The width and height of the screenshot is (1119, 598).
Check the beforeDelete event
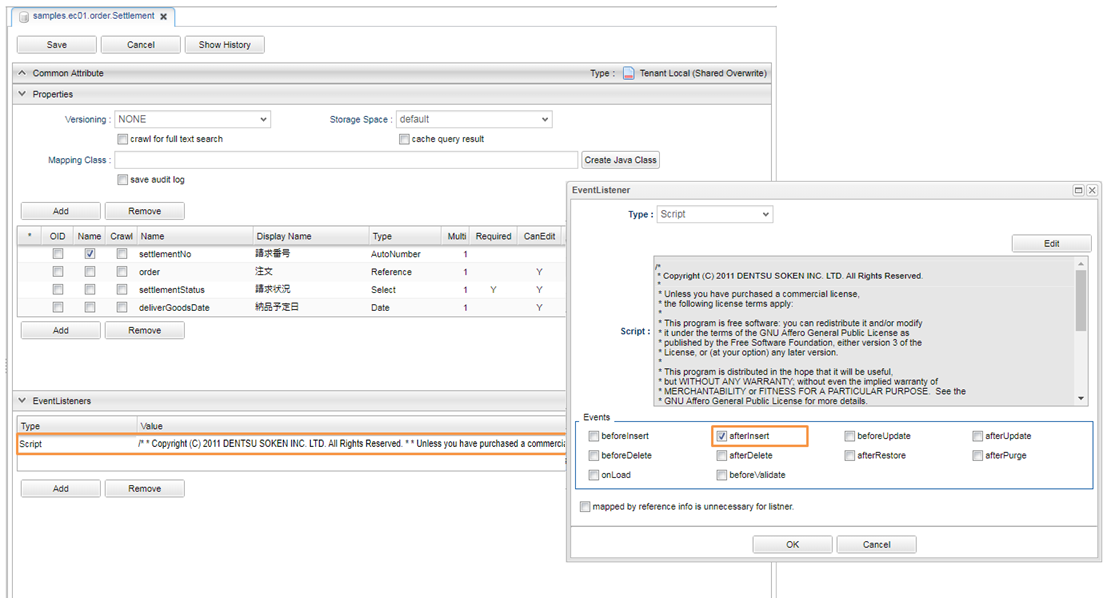(x=594, y=455)
